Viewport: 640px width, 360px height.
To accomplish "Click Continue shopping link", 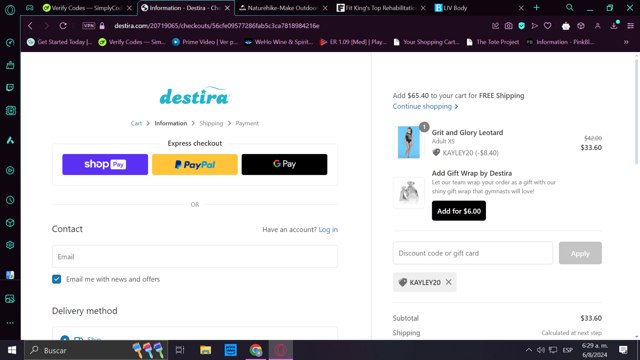I will click(x=425, y=106).
